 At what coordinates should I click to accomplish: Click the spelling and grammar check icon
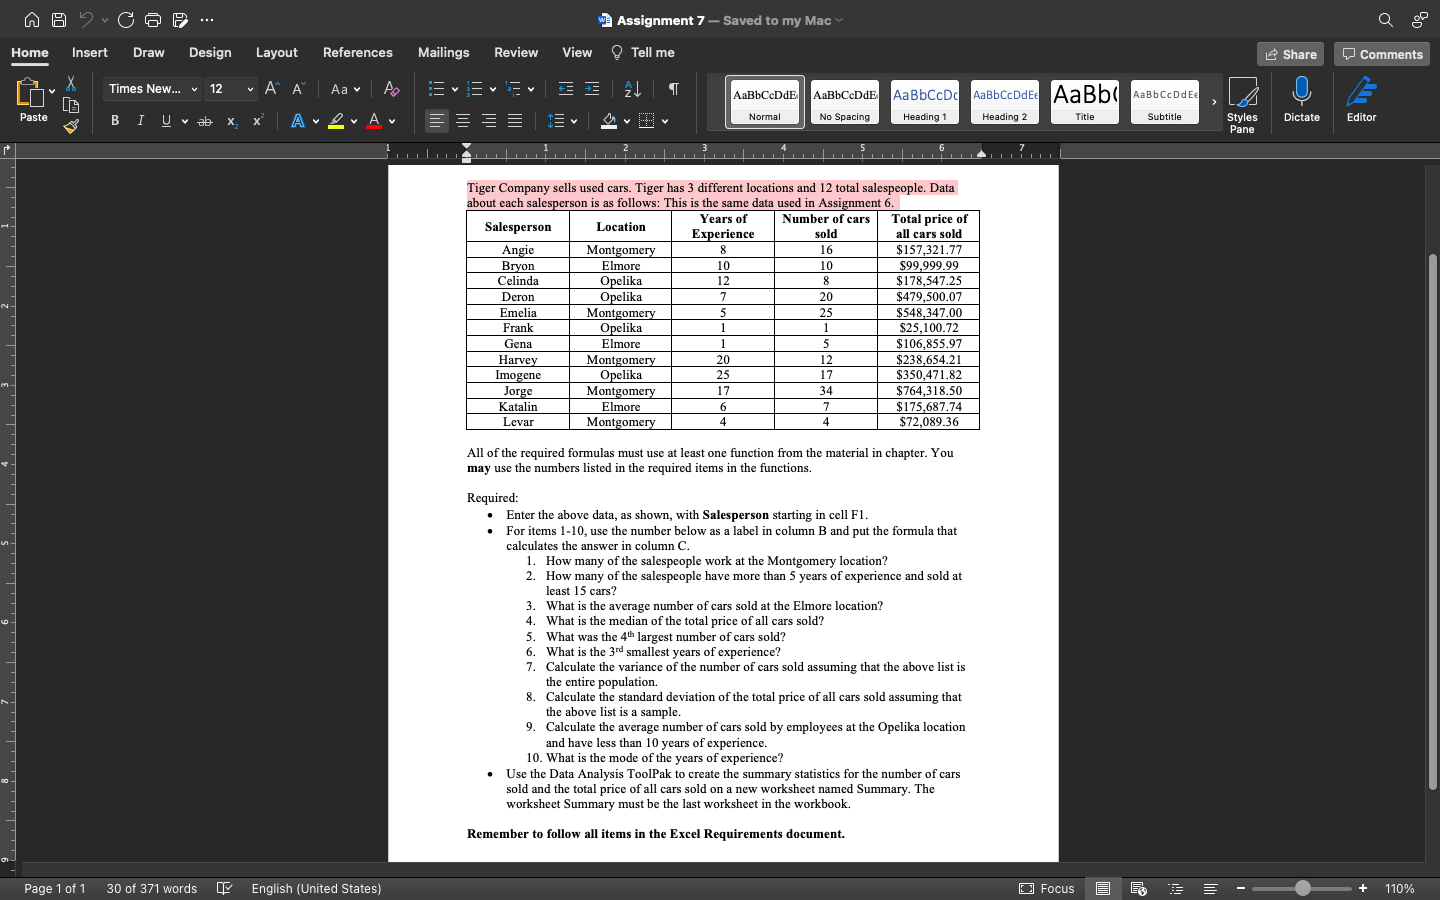[225, 888]
